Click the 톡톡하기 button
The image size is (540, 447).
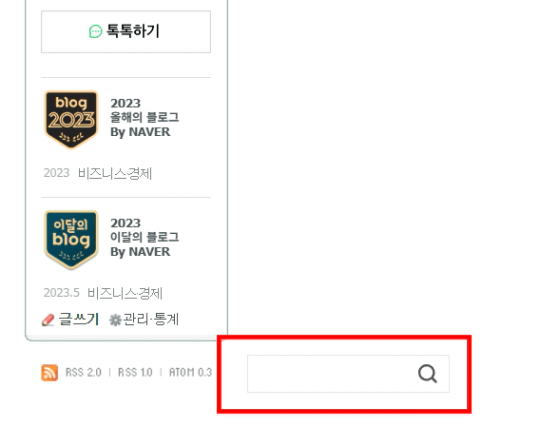[126, 32]
